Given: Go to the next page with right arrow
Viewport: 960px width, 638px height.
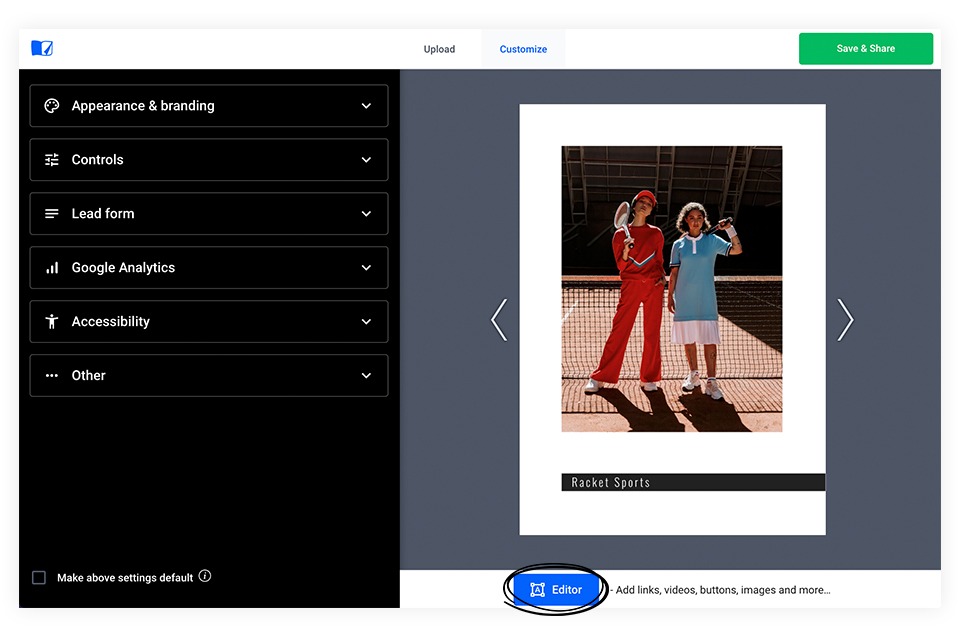Looking at the screenshot, I should pyautogui.click(x=845, y=320).
